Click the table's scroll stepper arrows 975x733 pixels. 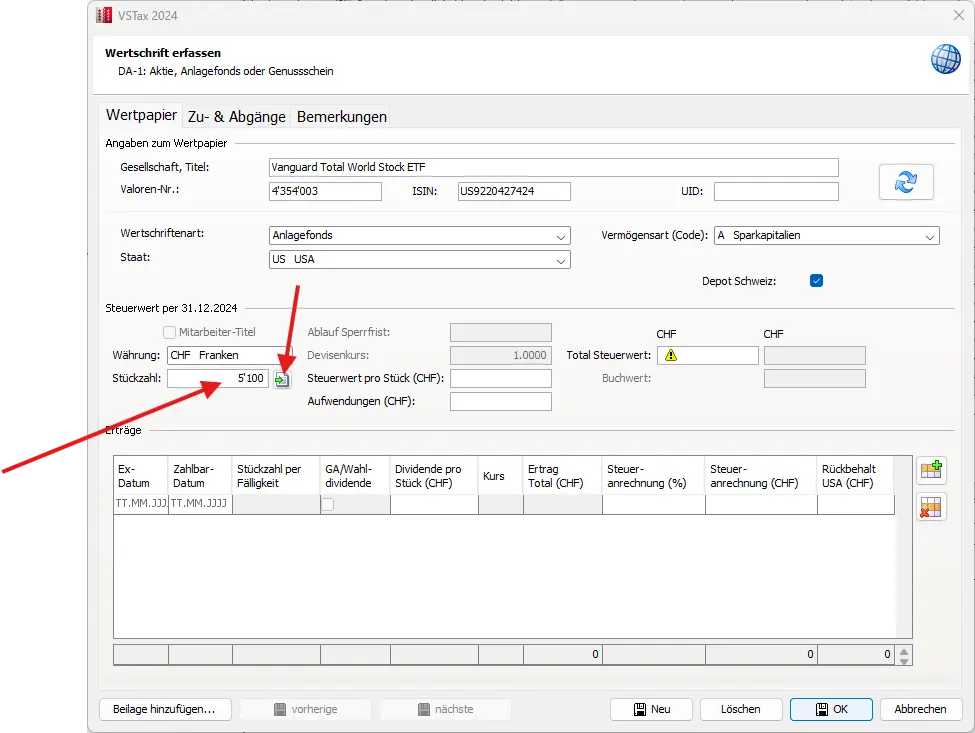coord(904,656)
